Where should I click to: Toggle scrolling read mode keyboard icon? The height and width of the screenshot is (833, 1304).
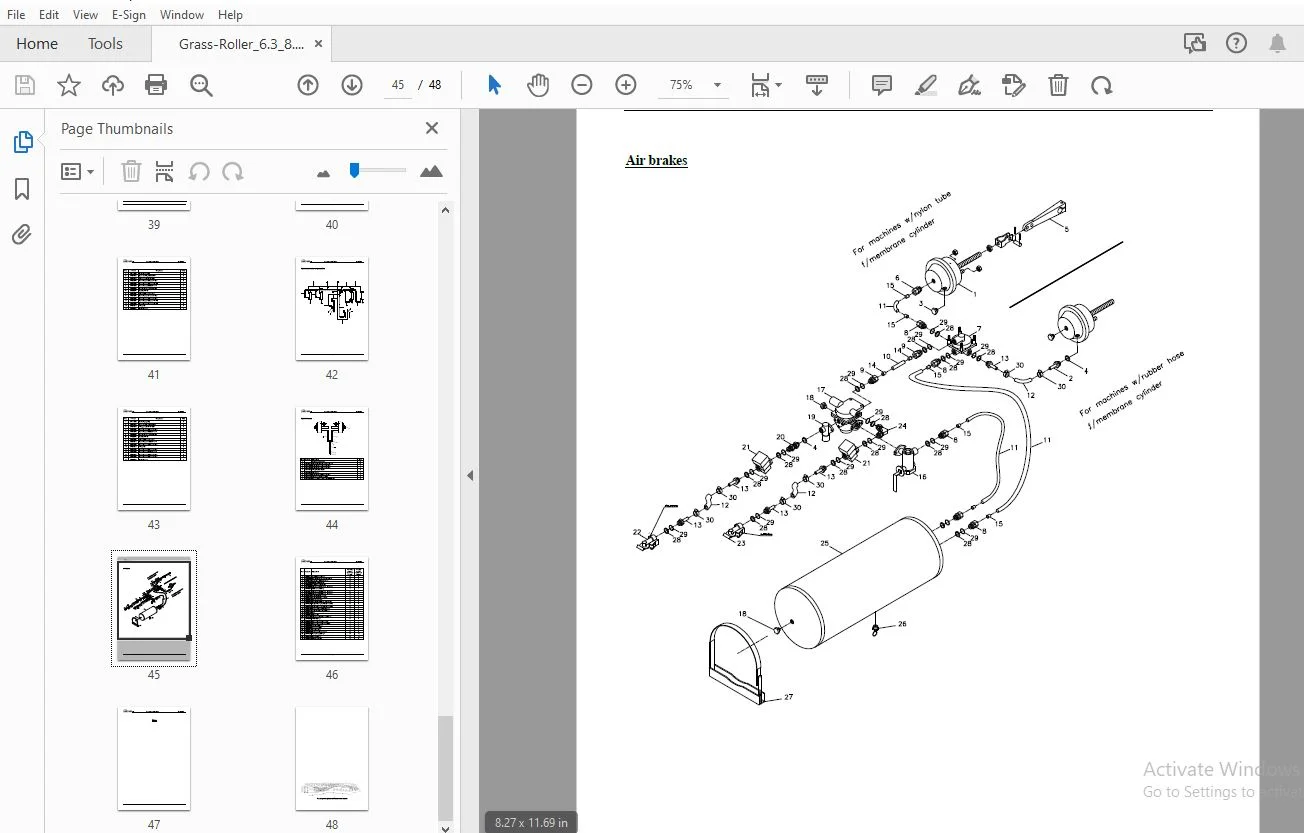817,86
